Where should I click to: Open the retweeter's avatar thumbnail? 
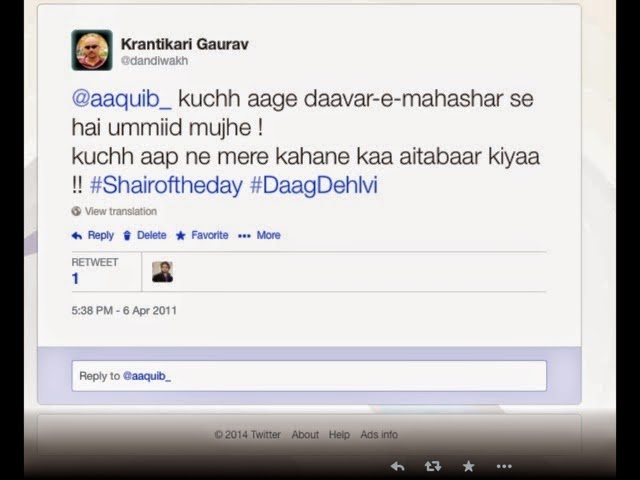(162, 272)
